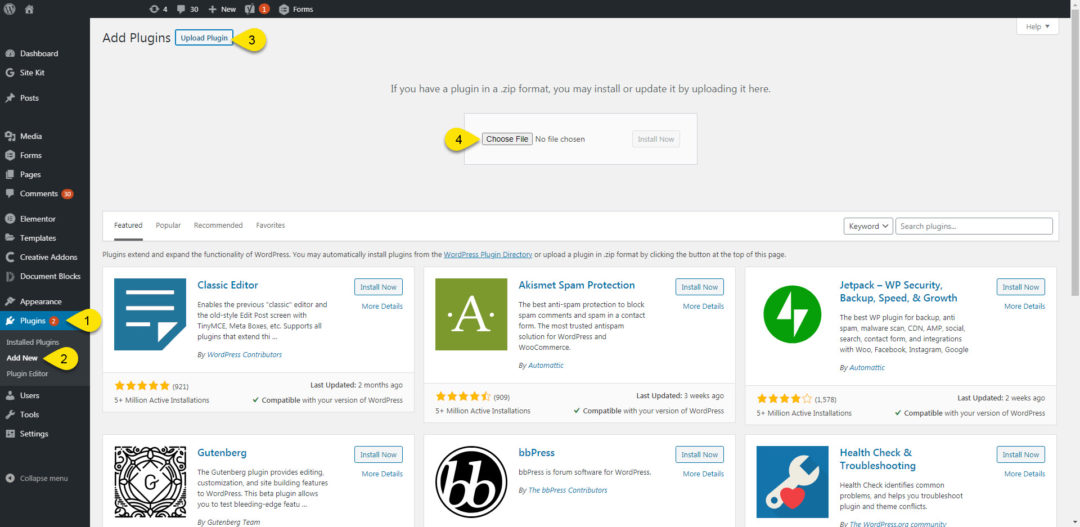Screen dimensions: 1080x527
Task: Click the WordPress logo in admin bar
Action: click(10, 9)
